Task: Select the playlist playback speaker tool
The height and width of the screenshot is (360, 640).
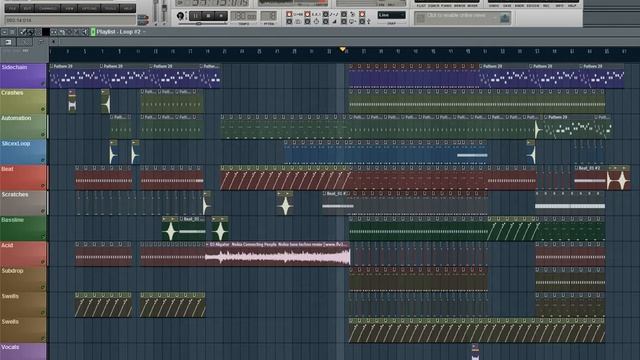Action: 84,32
